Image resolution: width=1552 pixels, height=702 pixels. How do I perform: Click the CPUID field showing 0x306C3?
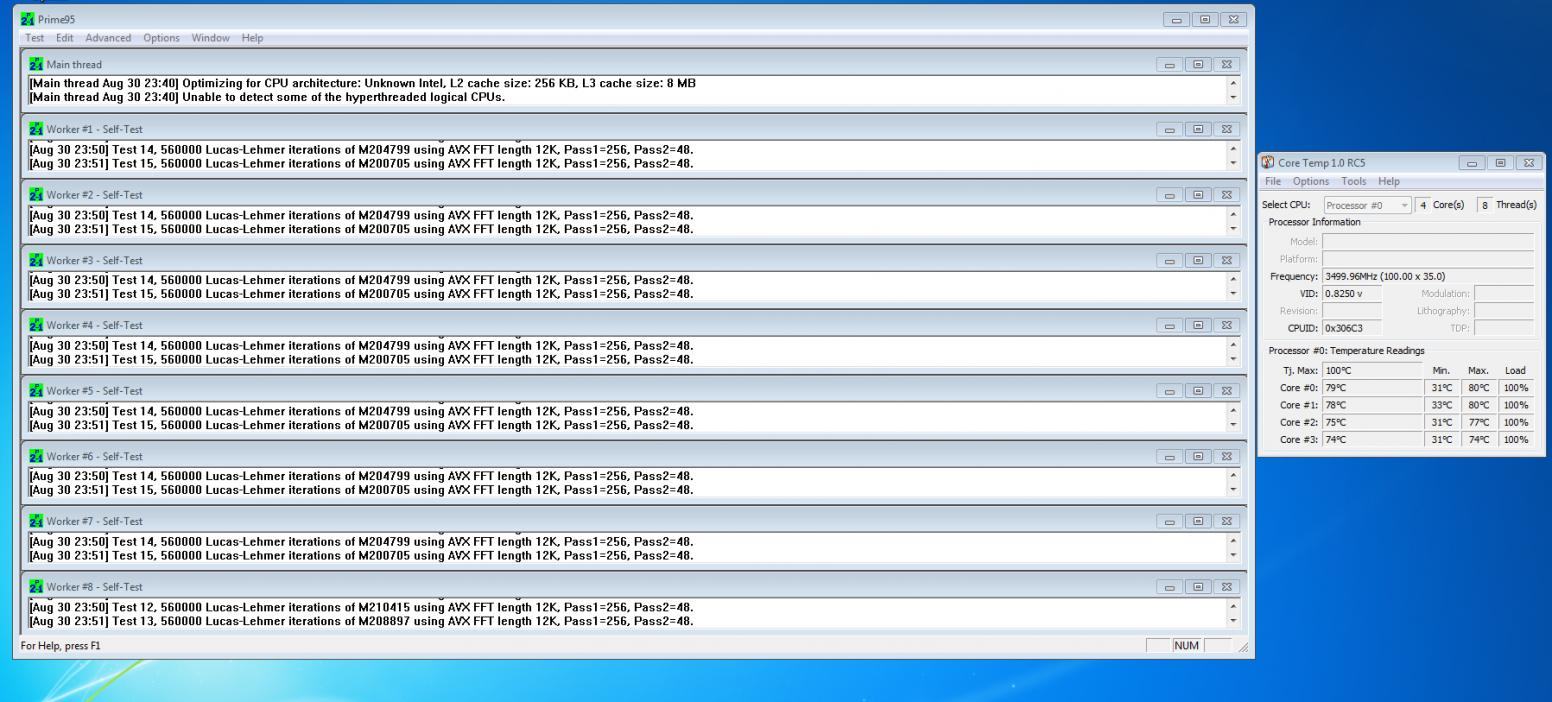tap(1351, 327)
